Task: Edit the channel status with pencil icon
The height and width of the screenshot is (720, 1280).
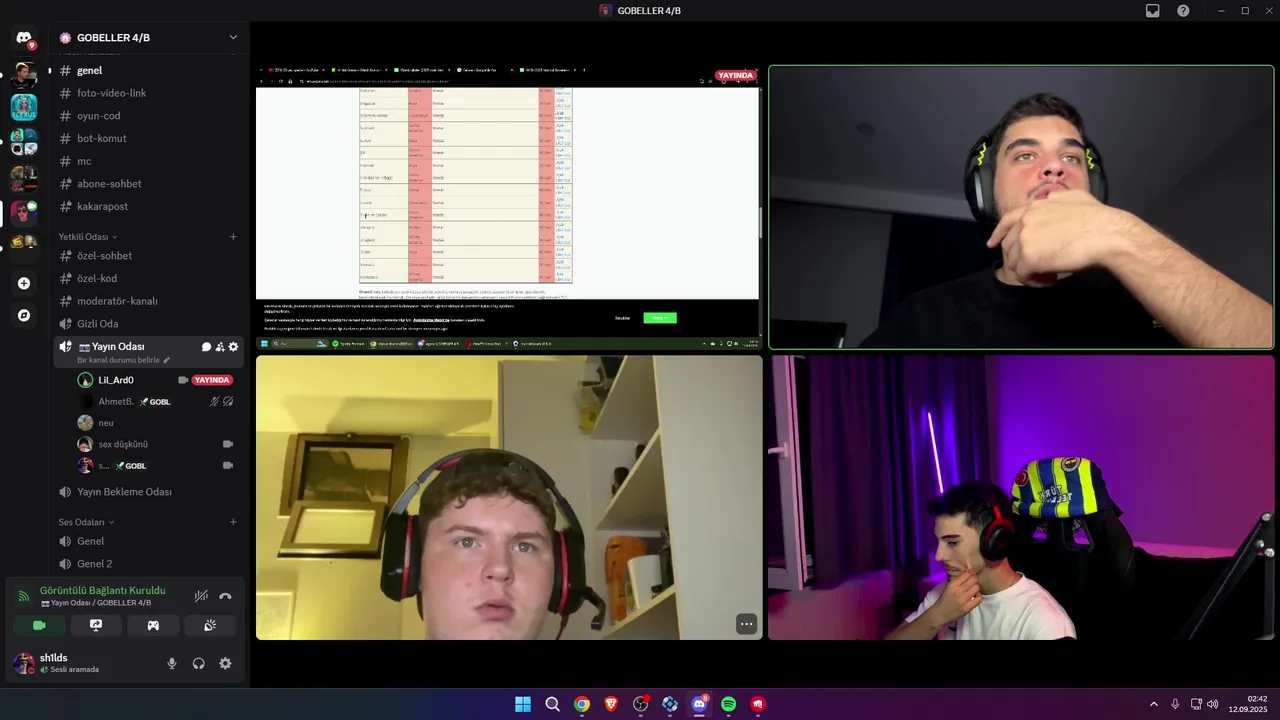Action: [167, 360]
